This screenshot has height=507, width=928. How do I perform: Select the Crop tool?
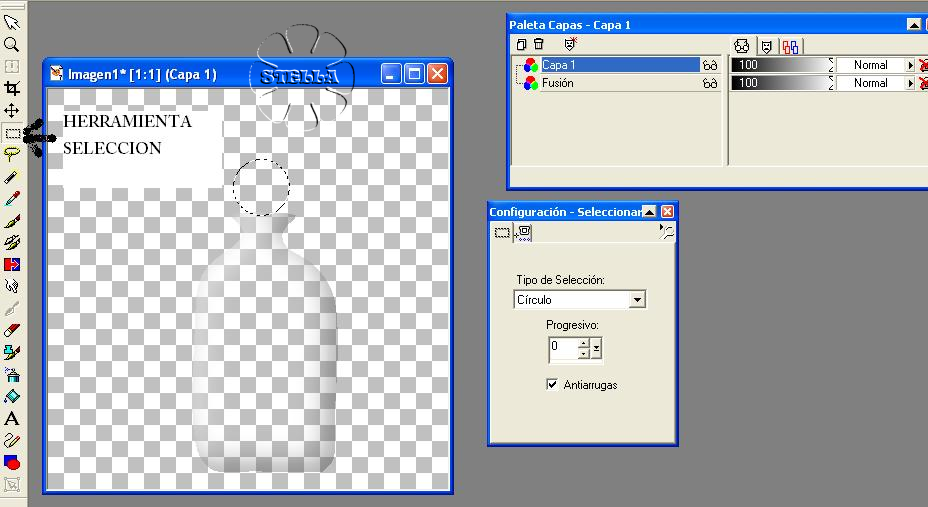pyautogui.click(x=12, y=88)
